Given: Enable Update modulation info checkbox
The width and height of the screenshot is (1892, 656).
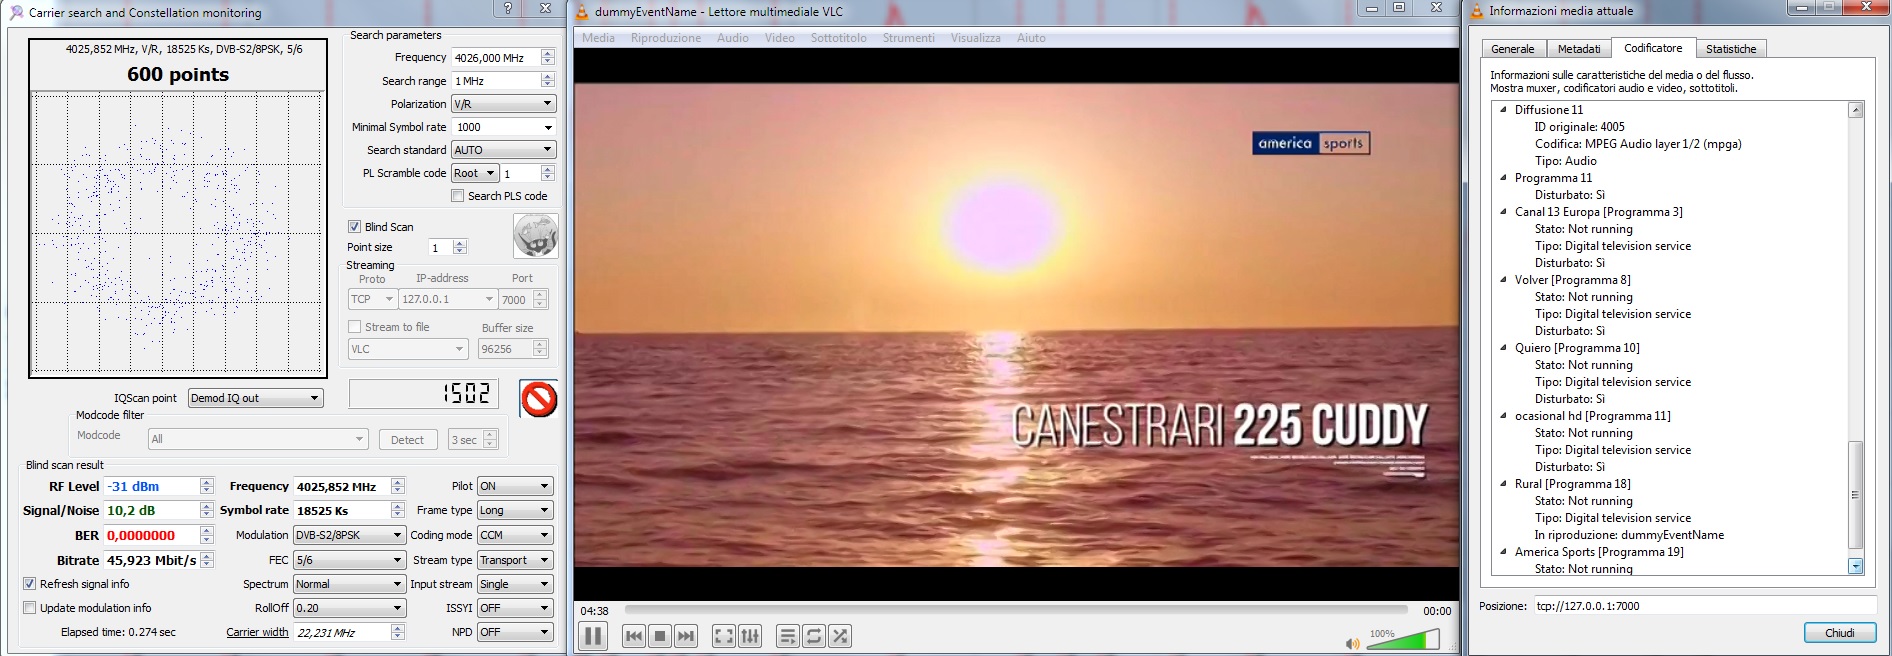Looking at the screenshot, I should [29, 608].
